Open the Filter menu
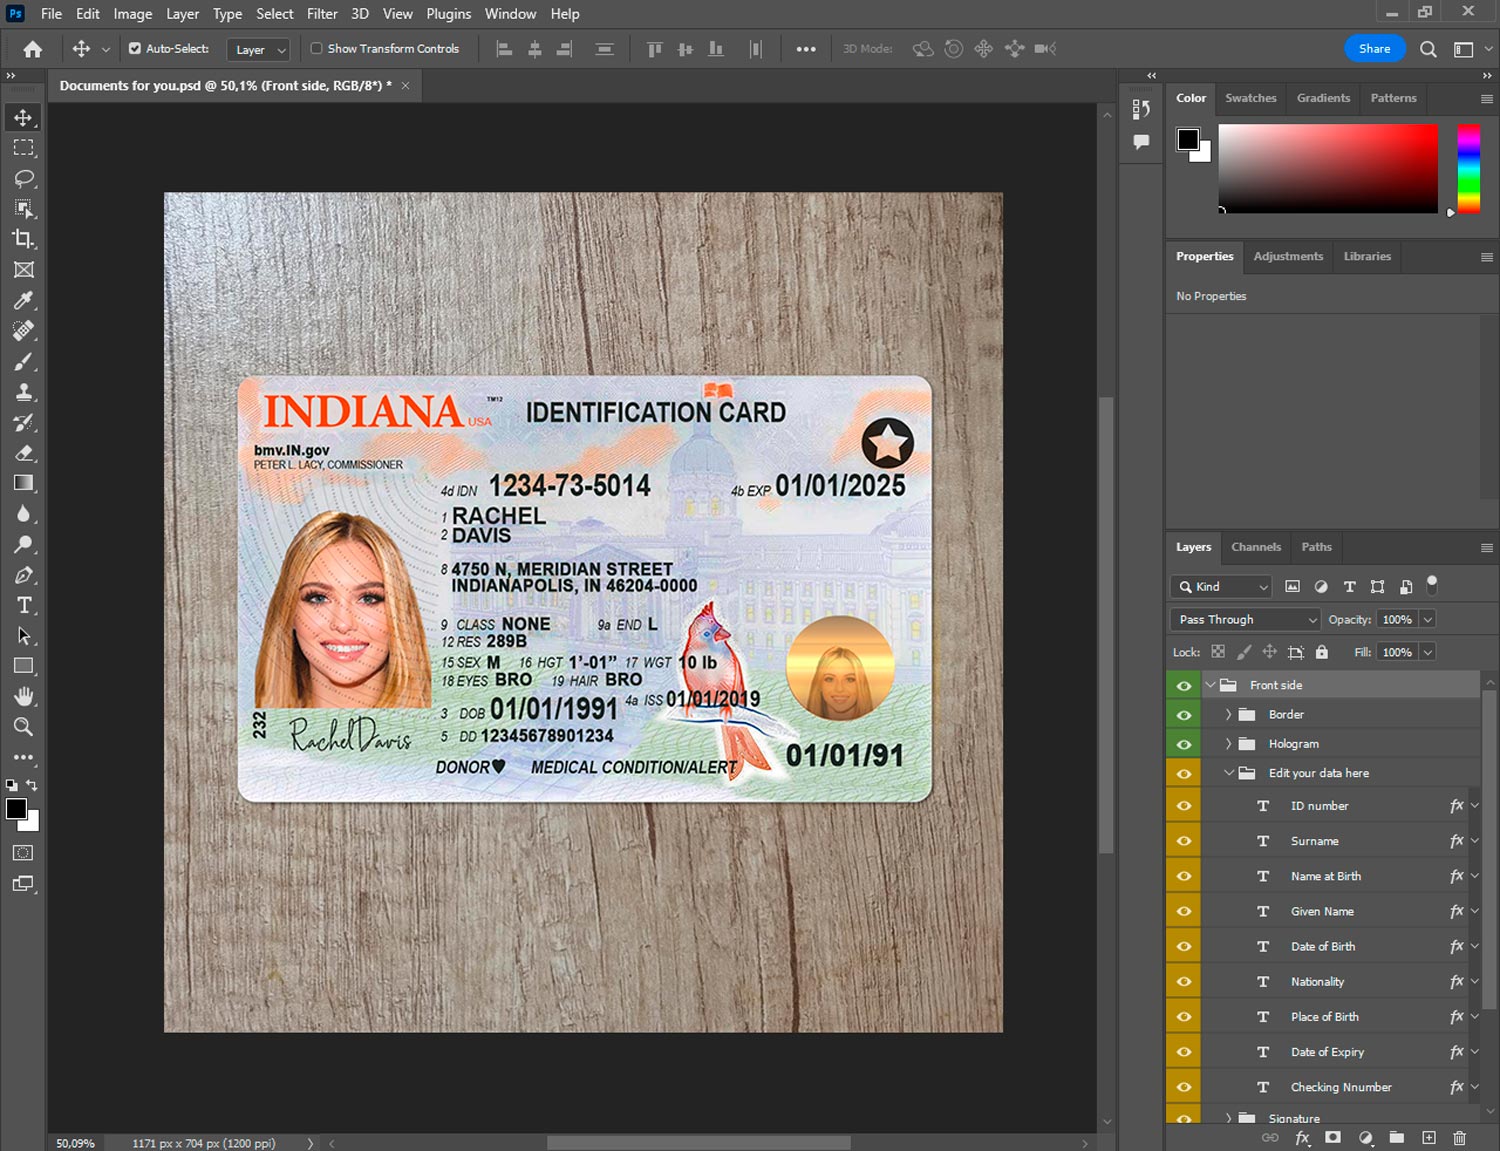 [x=321, y=14]
